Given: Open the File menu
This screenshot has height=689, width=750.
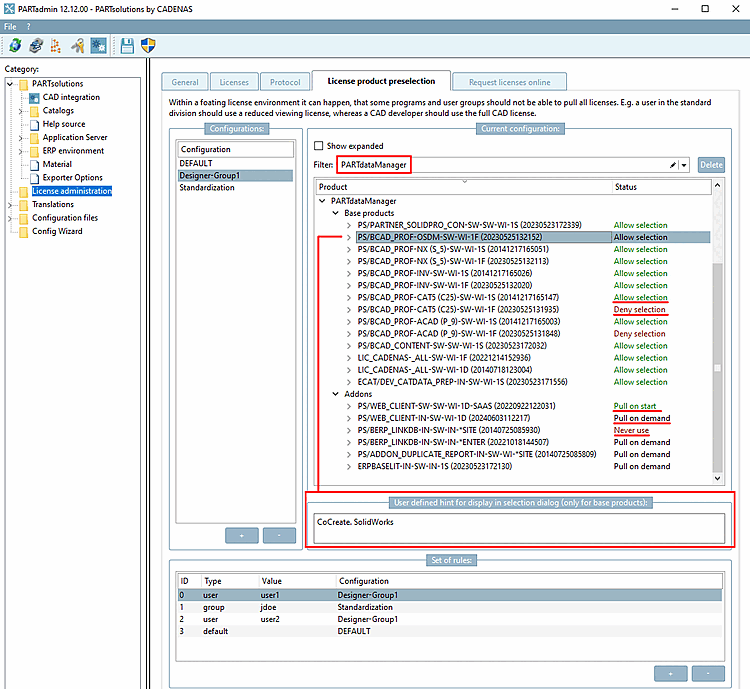Looking at the screenshot, I should [x=10, y=27].
